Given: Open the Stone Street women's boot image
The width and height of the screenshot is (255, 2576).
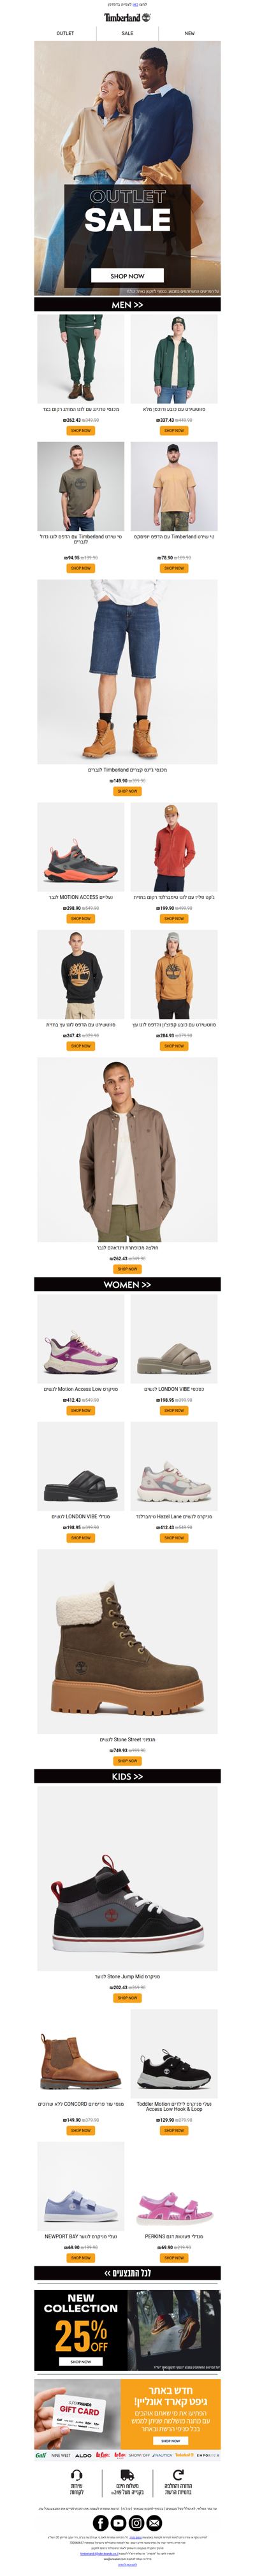Looking at the screenshot, I should pos(127,1642).
